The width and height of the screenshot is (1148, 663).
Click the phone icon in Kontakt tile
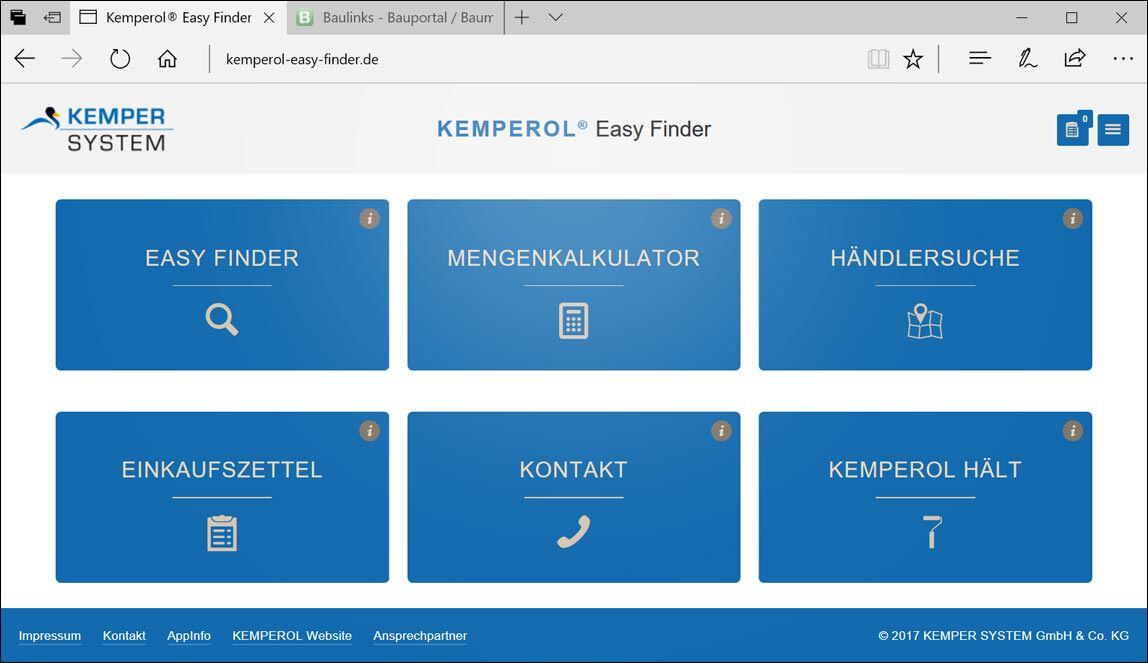point(573,532)
